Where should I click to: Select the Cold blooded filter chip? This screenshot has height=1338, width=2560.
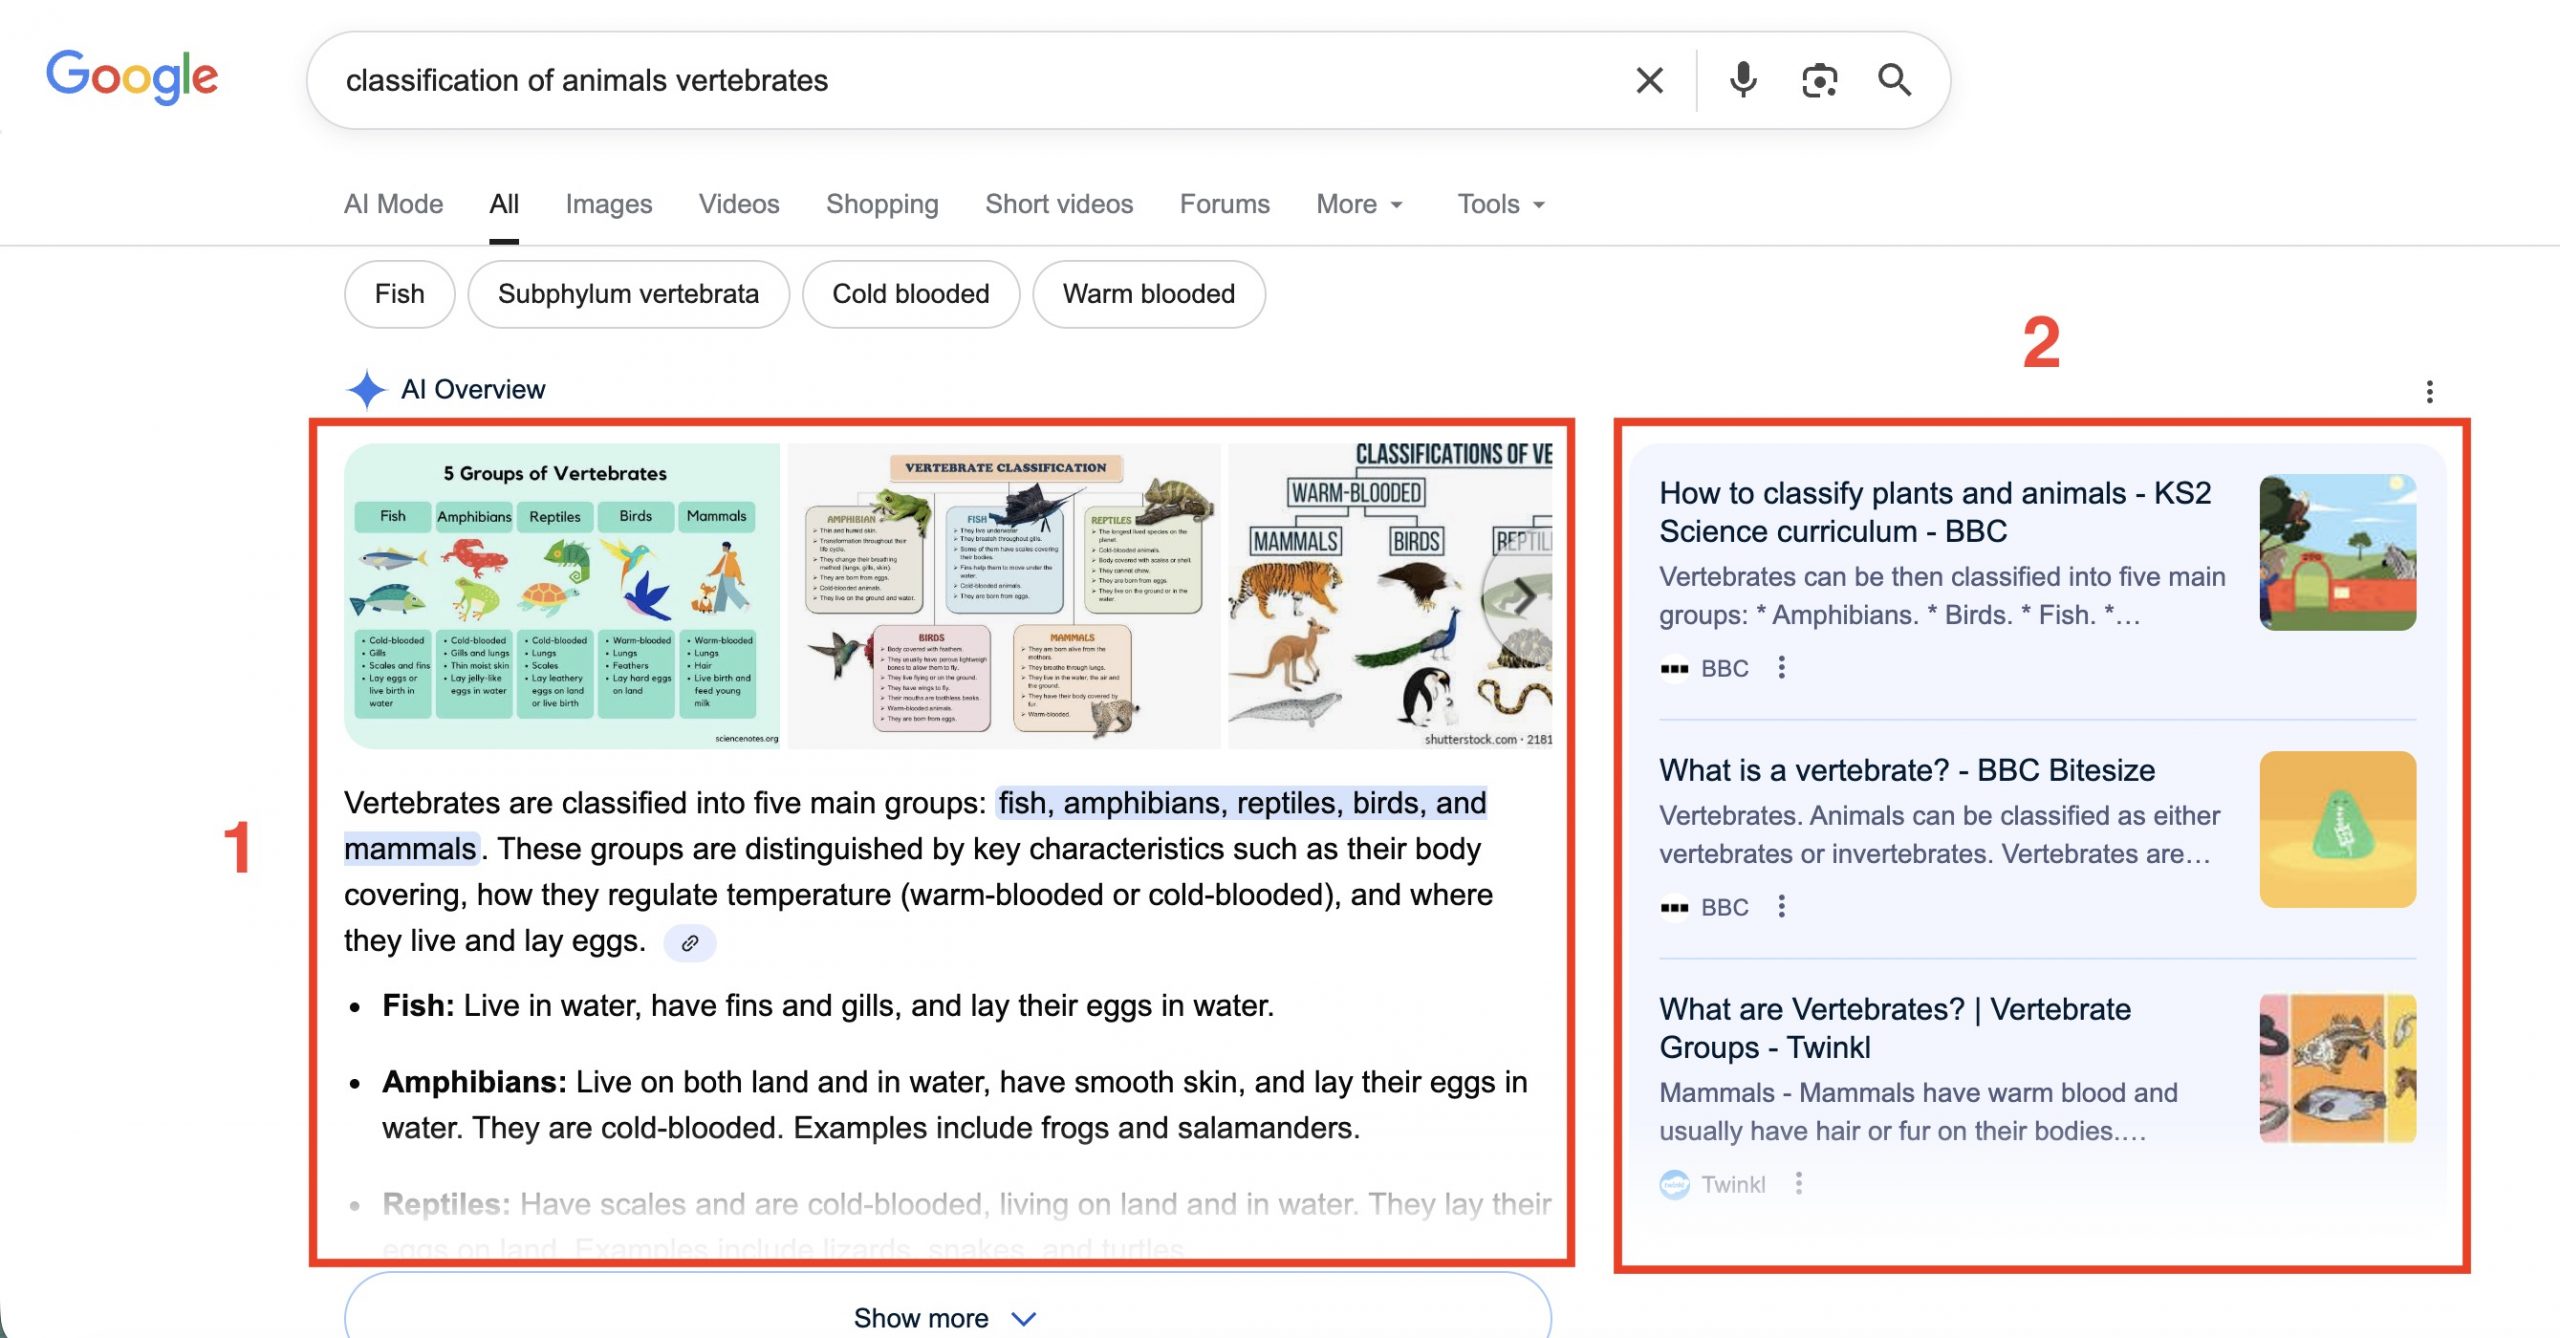coord(910,294)
